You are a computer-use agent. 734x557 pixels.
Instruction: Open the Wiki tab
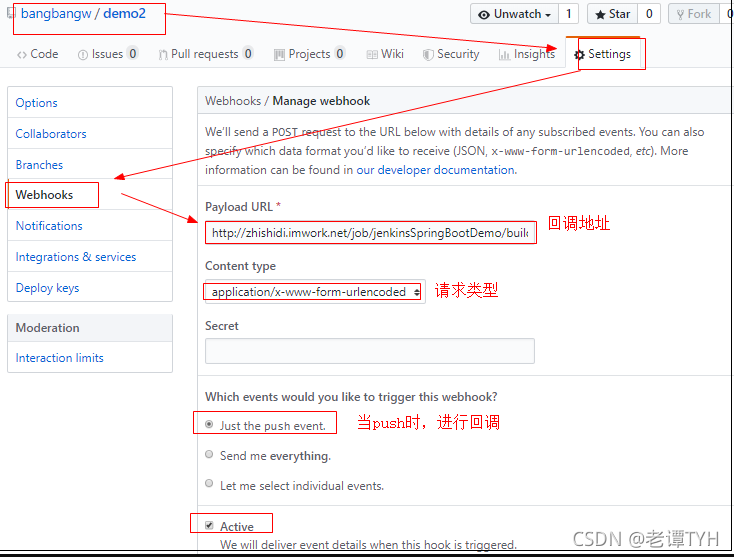coord(385,54)
